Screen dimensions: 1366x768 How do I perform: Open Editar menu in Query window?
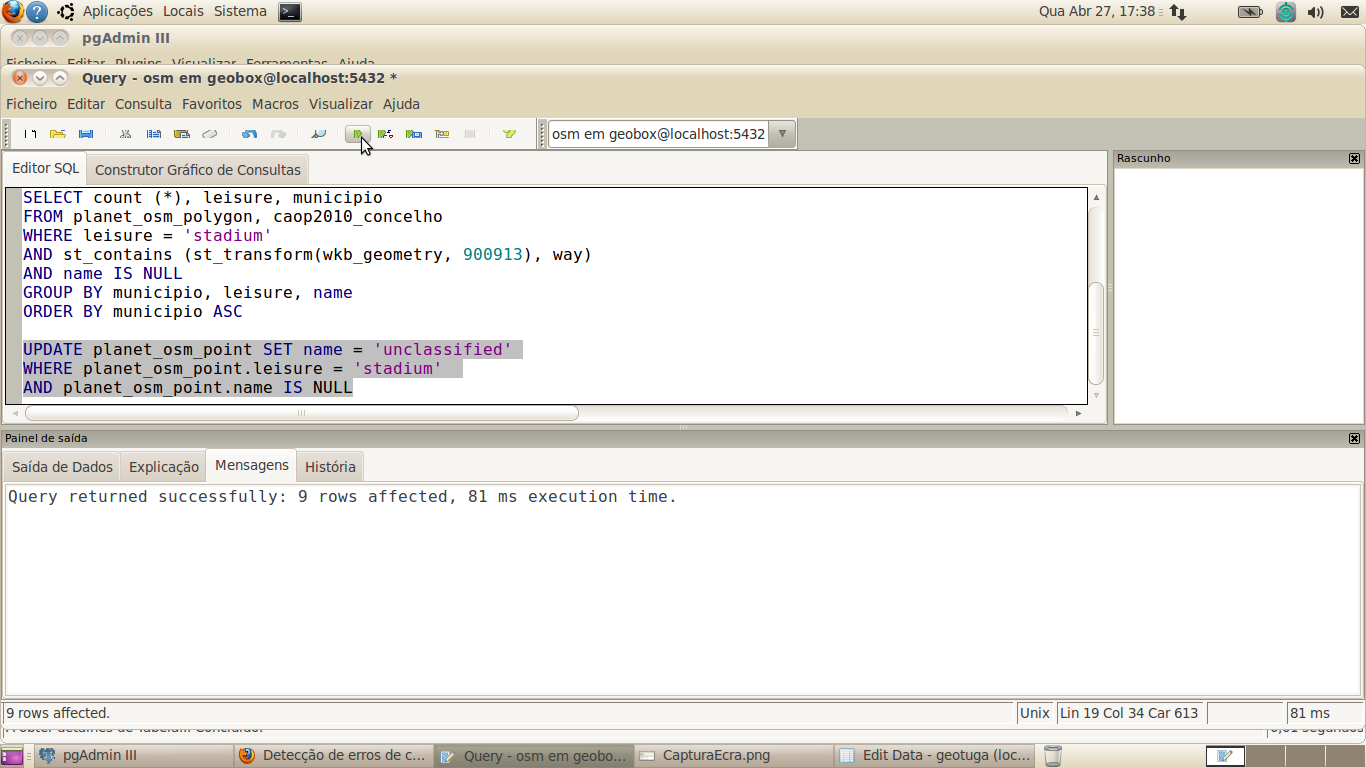tap(86, 104)
